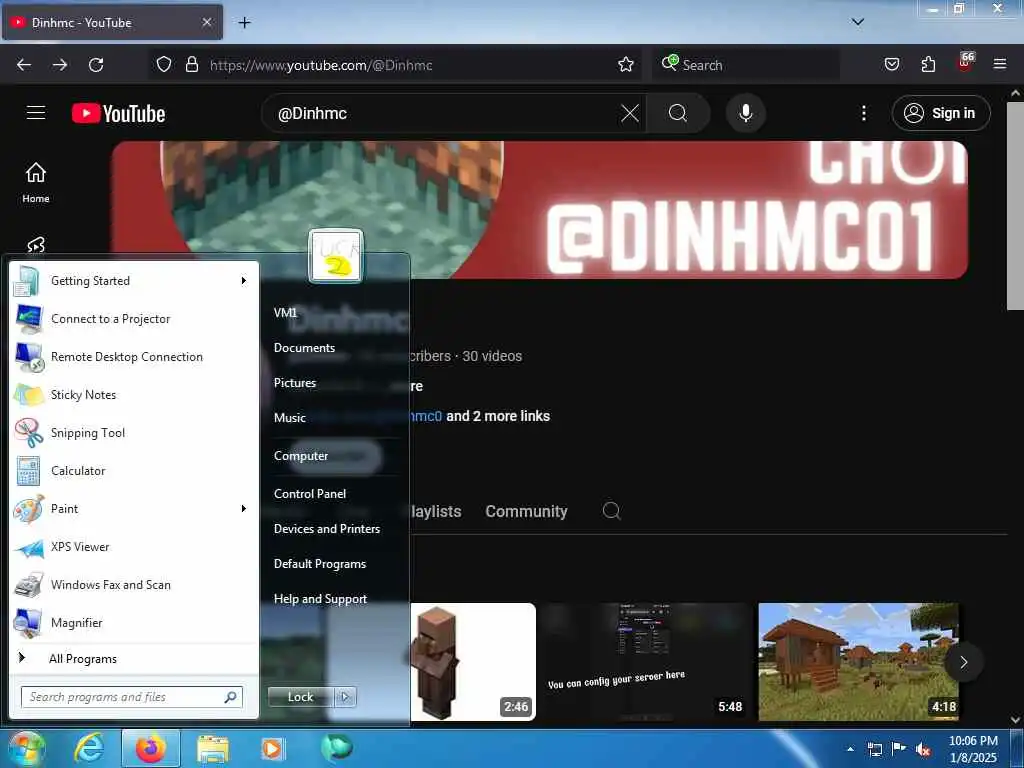Screen dimensions: 1024x768
Task: Open the Pocket save button
Action: coord(892,65)
